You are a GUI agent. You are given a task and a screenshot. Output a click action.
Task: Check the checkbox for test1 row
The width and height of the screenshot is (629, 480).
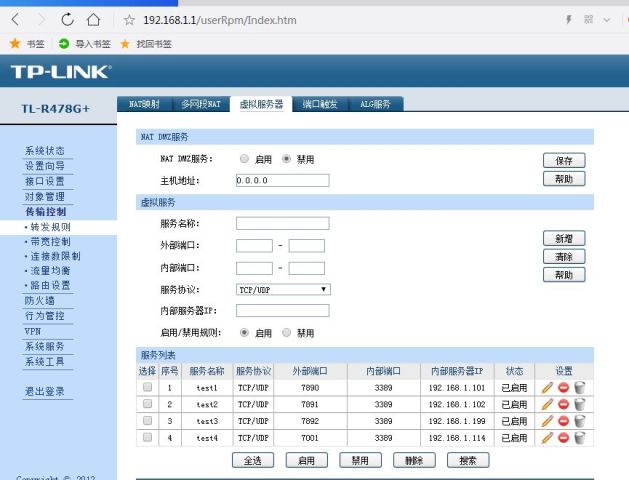pos(148,387)
